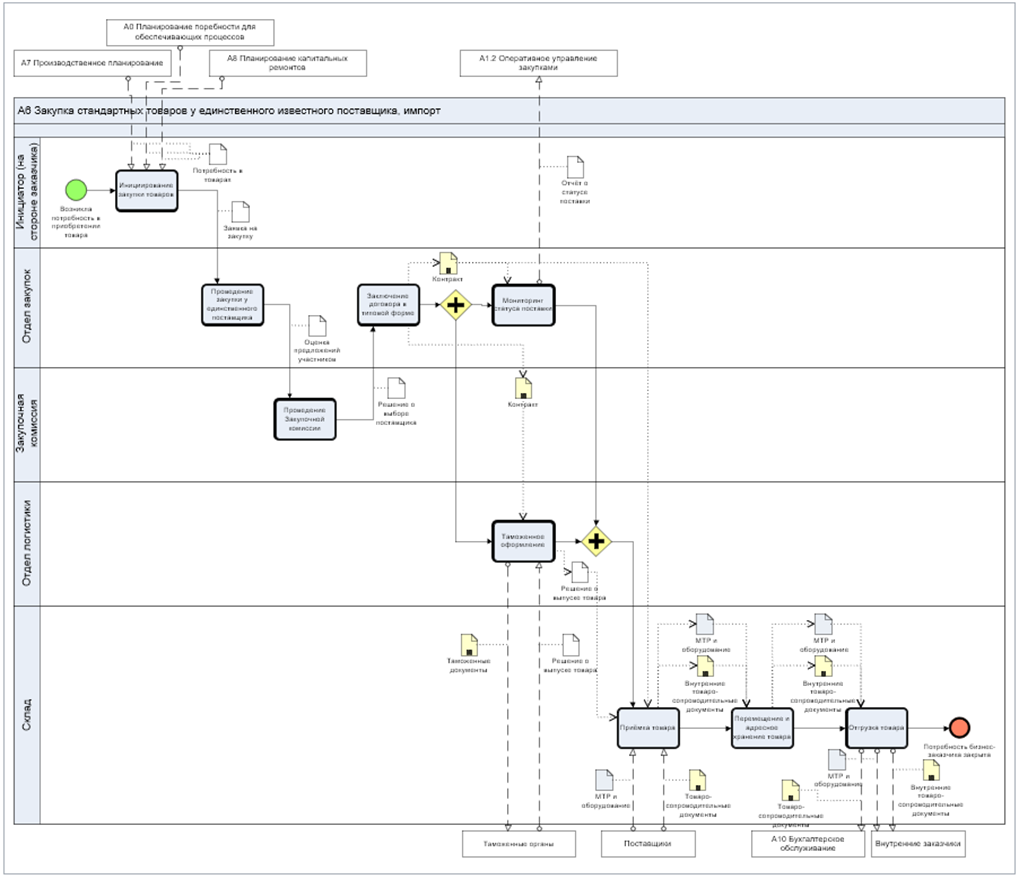This screenshot has width=1019, height=879.
Task: Select the Оценка предложений участников document icon
Action: pos(317,326)
